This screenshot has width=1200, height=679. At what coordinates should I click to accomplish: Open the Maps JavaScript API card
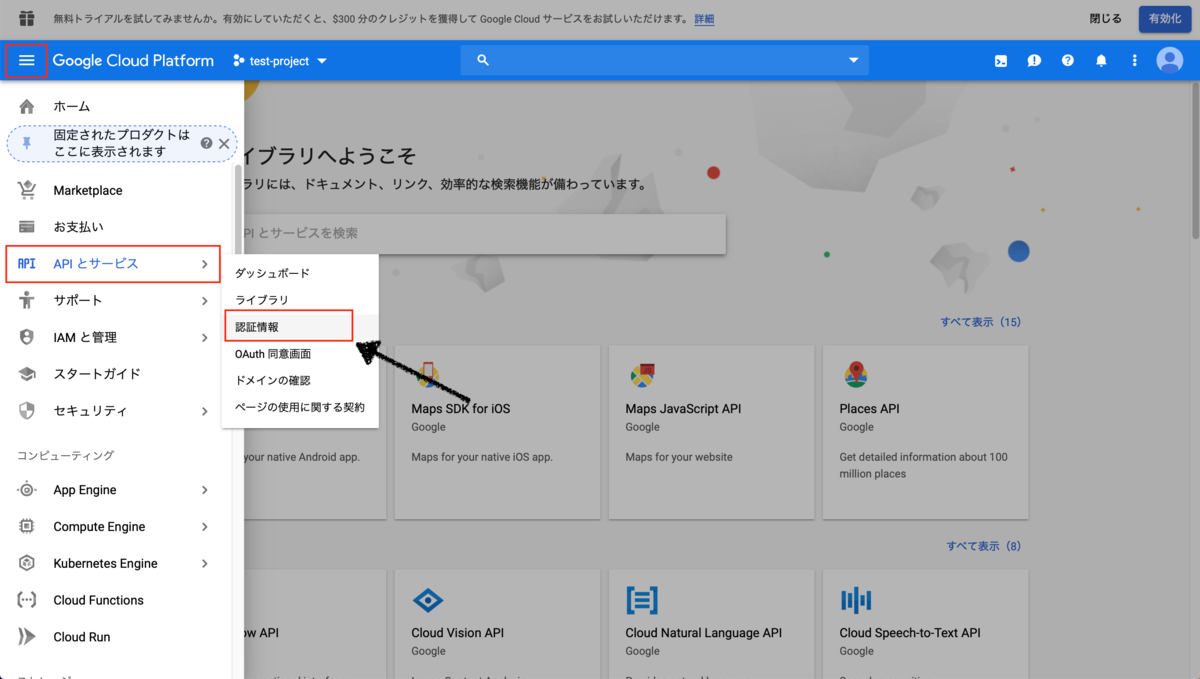(x=711, y=432)
